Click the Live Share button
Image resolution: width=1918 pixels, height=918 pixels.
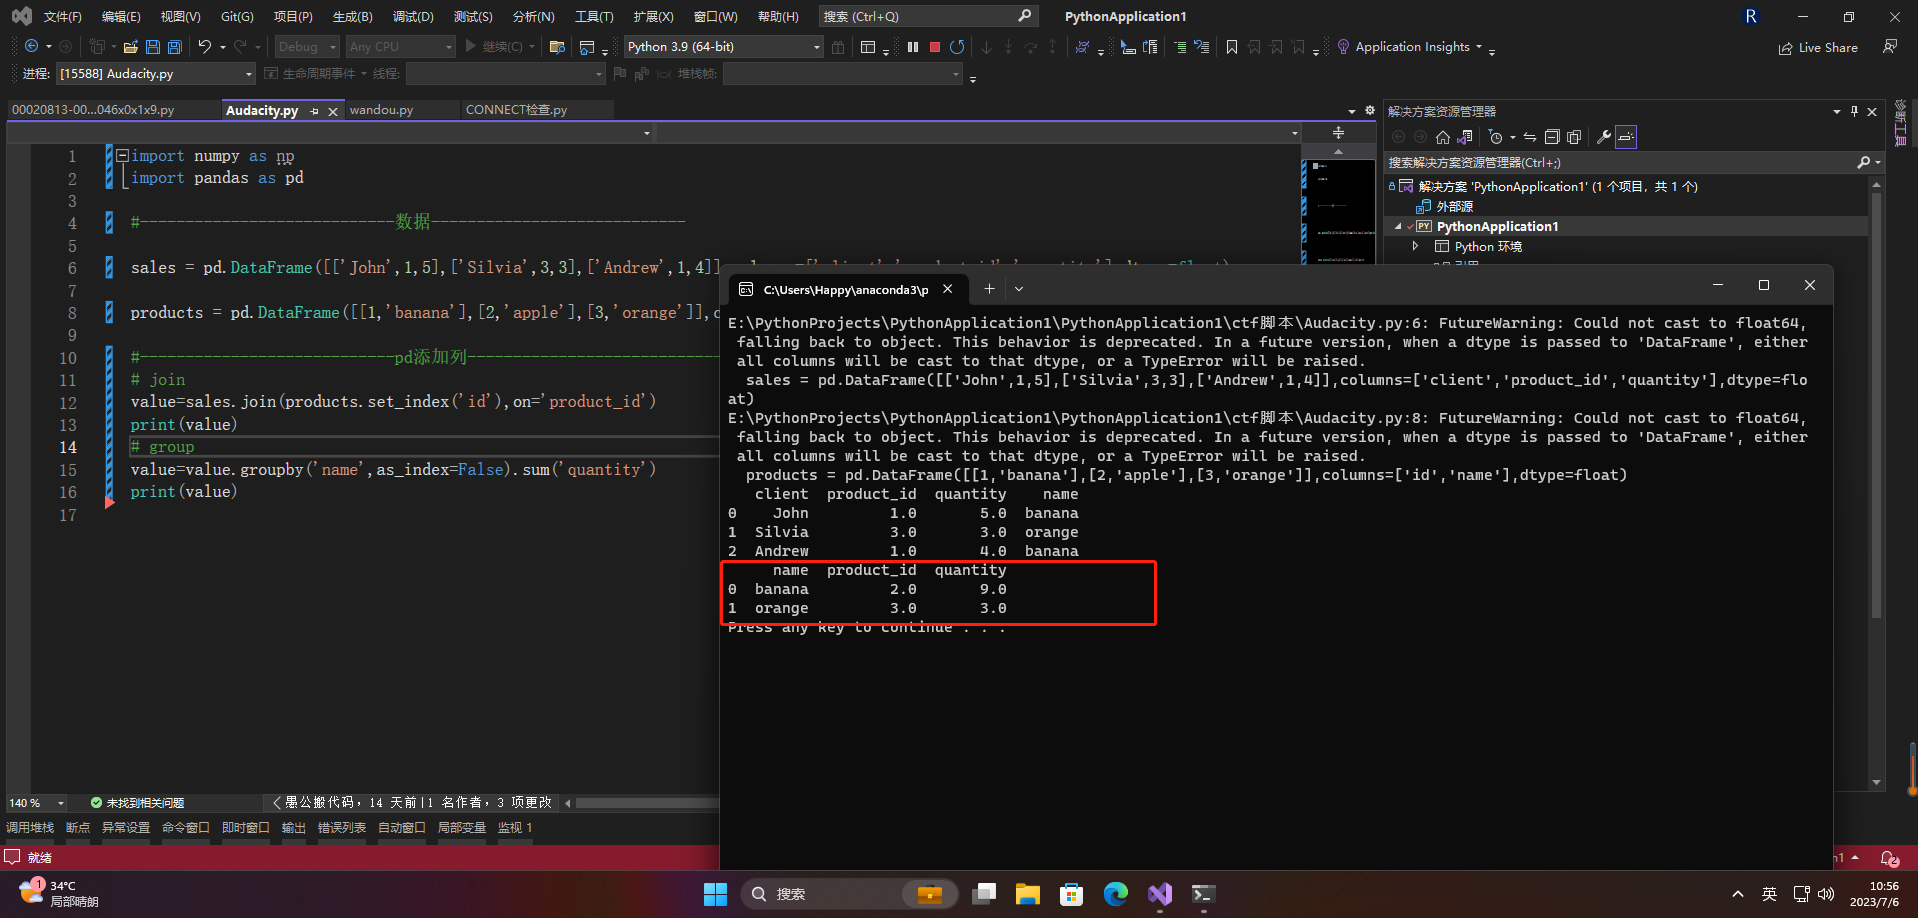1818,48
